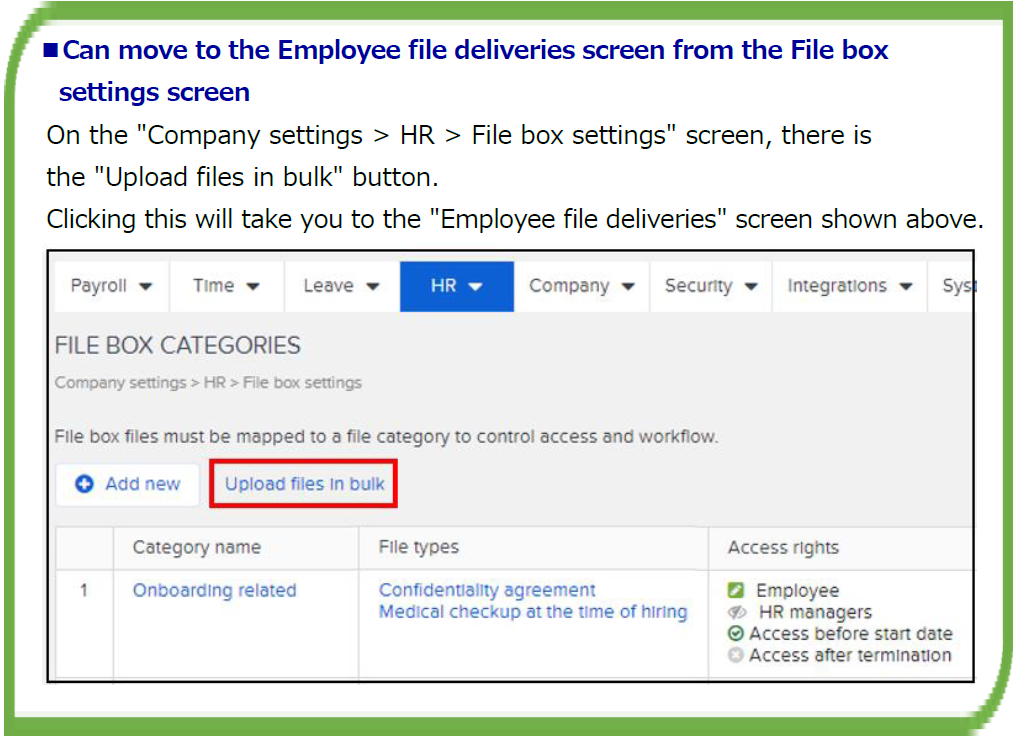Open the Security menu
The width and height of the screenshot is (1015, 739).
tap(710, 286)
